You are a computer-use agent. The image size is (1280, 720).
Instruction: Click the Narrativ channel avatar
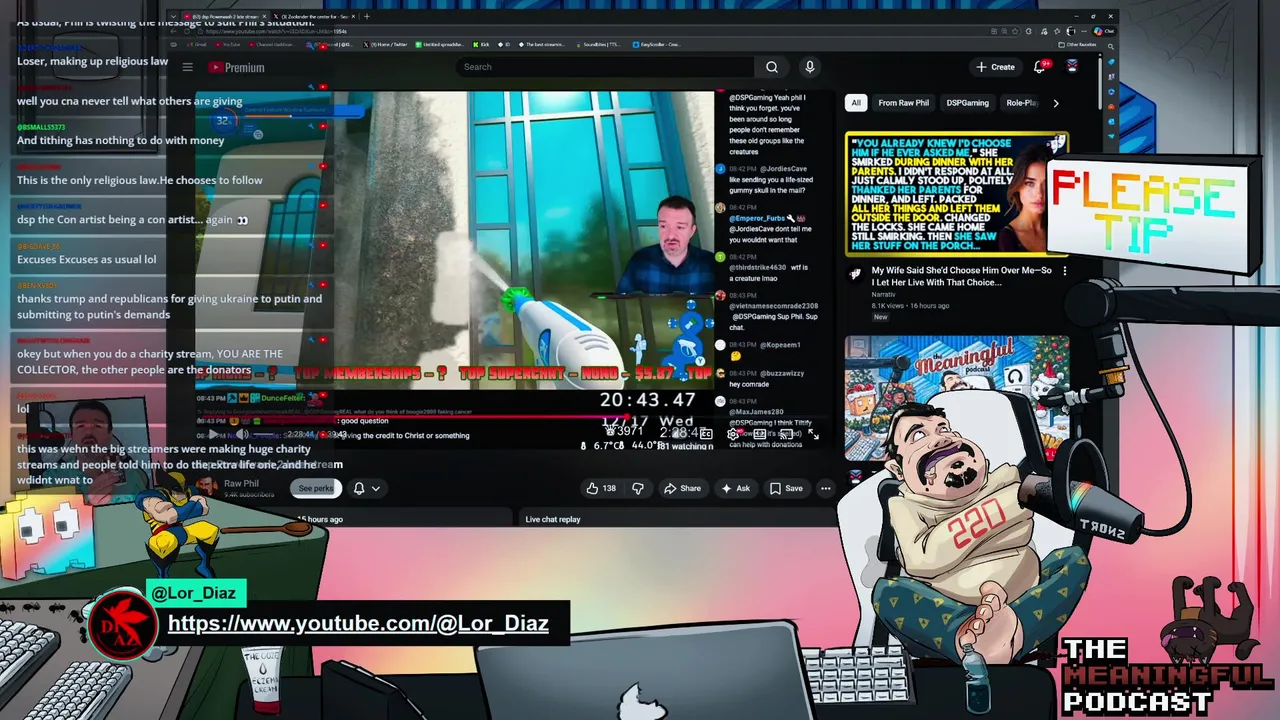coord(856,273)
